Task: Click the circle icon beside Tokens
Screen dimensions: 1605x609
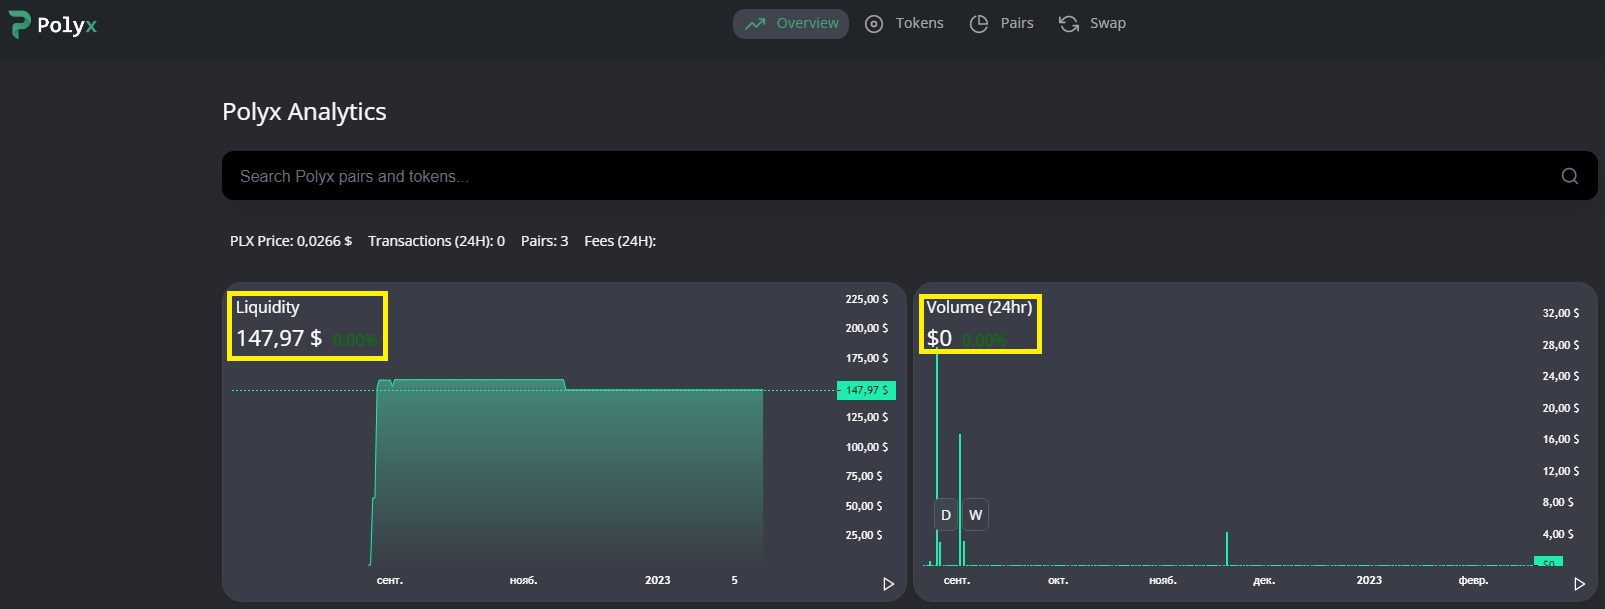Action: point(874,24)
